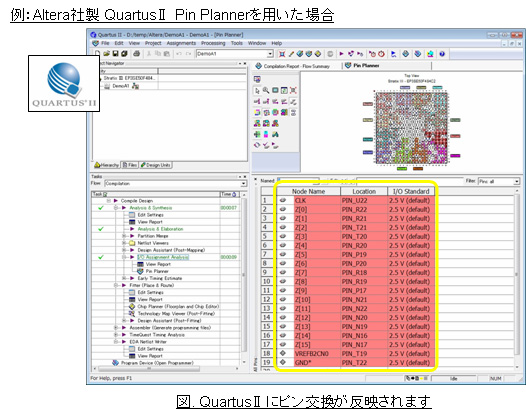Viewport: 526px width, 416px height.
Task: Open the Flow Compilation dropdown
Action: 243,184
